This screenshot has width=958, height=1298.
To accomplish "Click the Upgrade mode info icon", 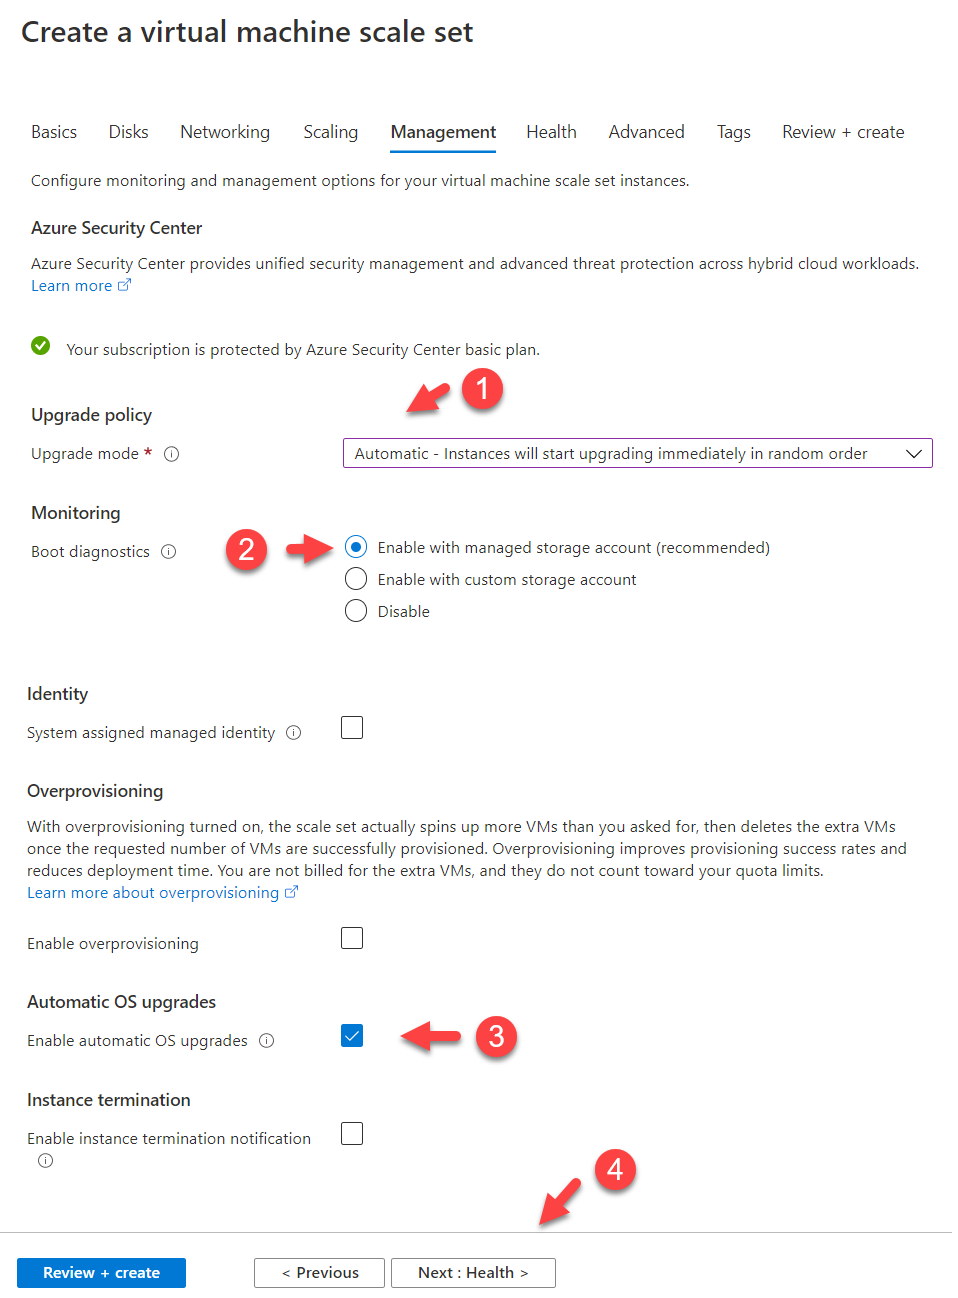I will [172, 454].
